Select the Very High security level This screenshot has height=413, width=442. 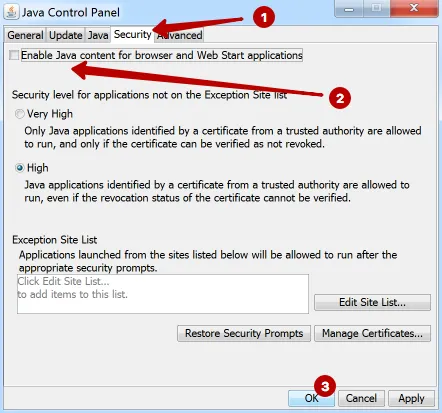[x=20, y=114]
